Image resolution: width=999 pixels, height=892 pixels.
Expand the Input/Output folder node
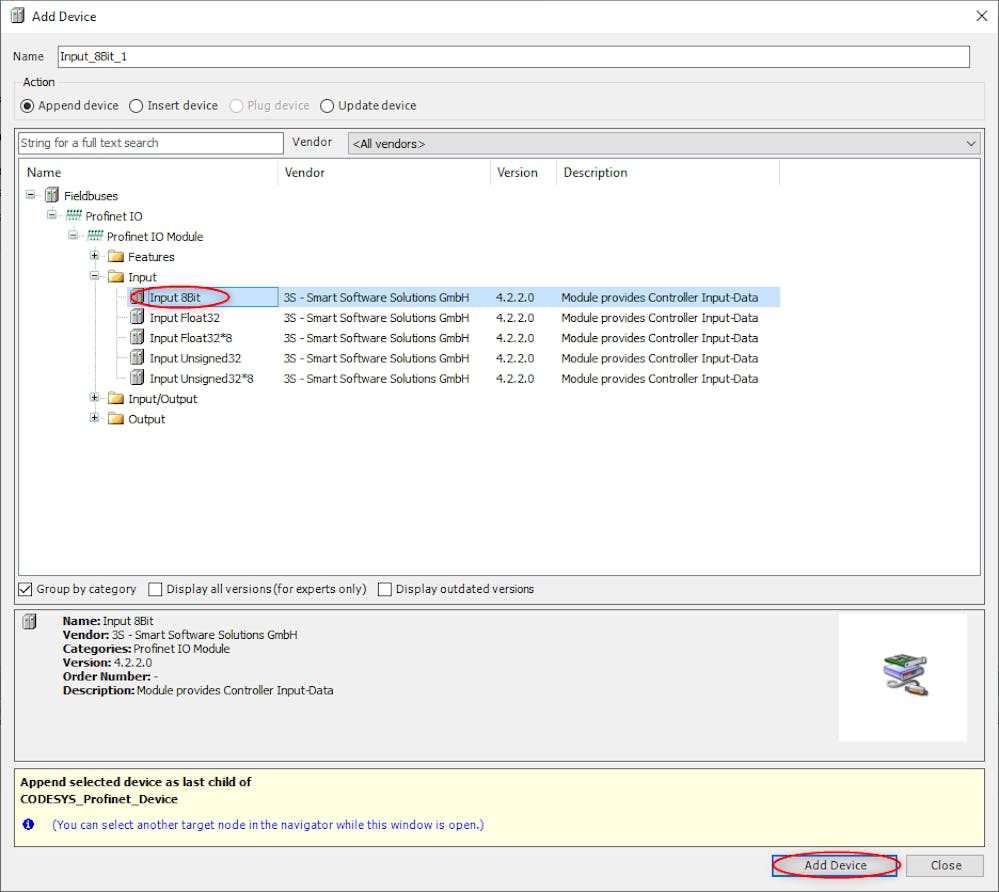click(x=94, y=398)
